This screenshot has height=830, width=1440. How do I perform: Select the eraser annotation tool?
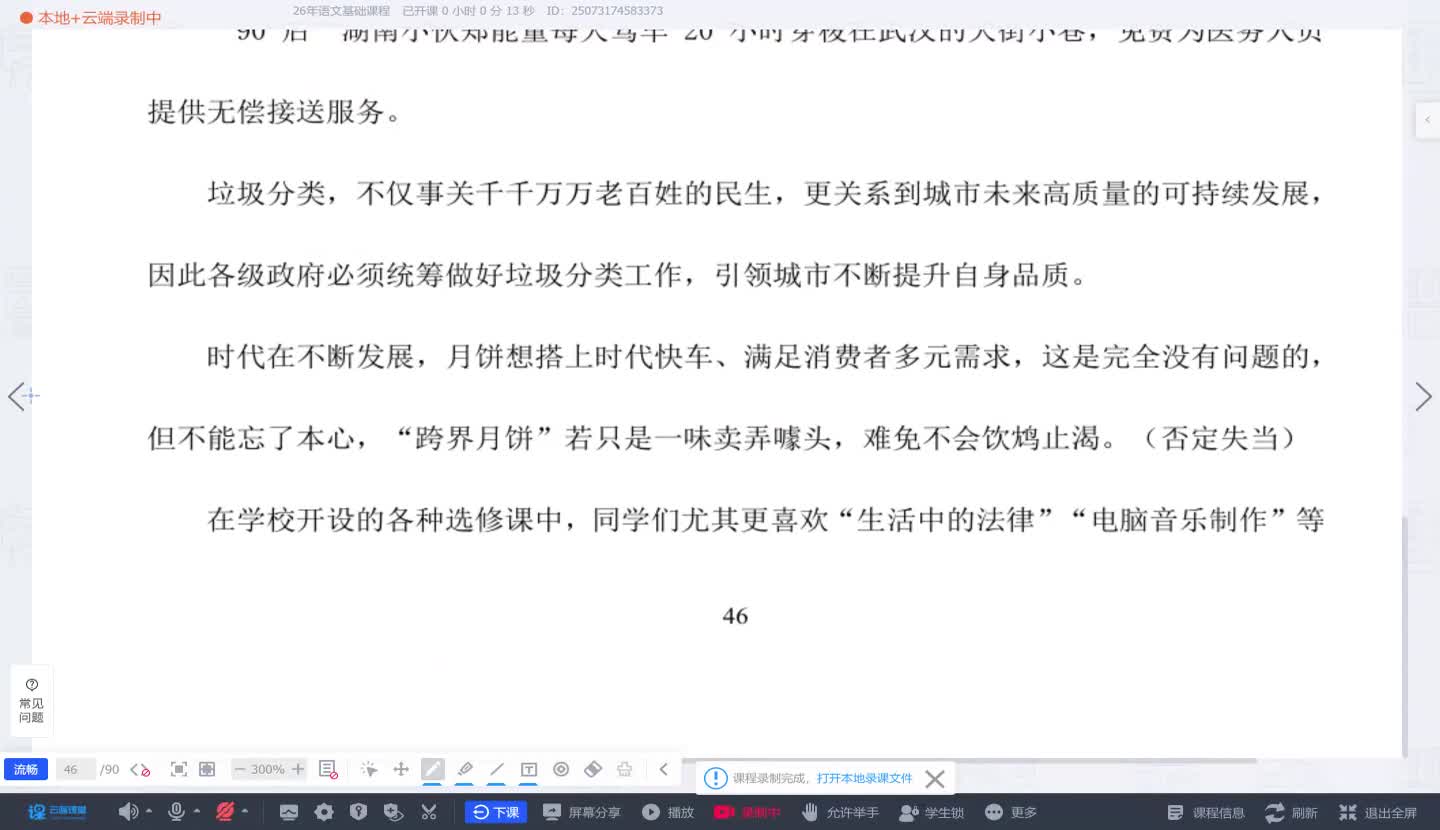tap(593, 768)
